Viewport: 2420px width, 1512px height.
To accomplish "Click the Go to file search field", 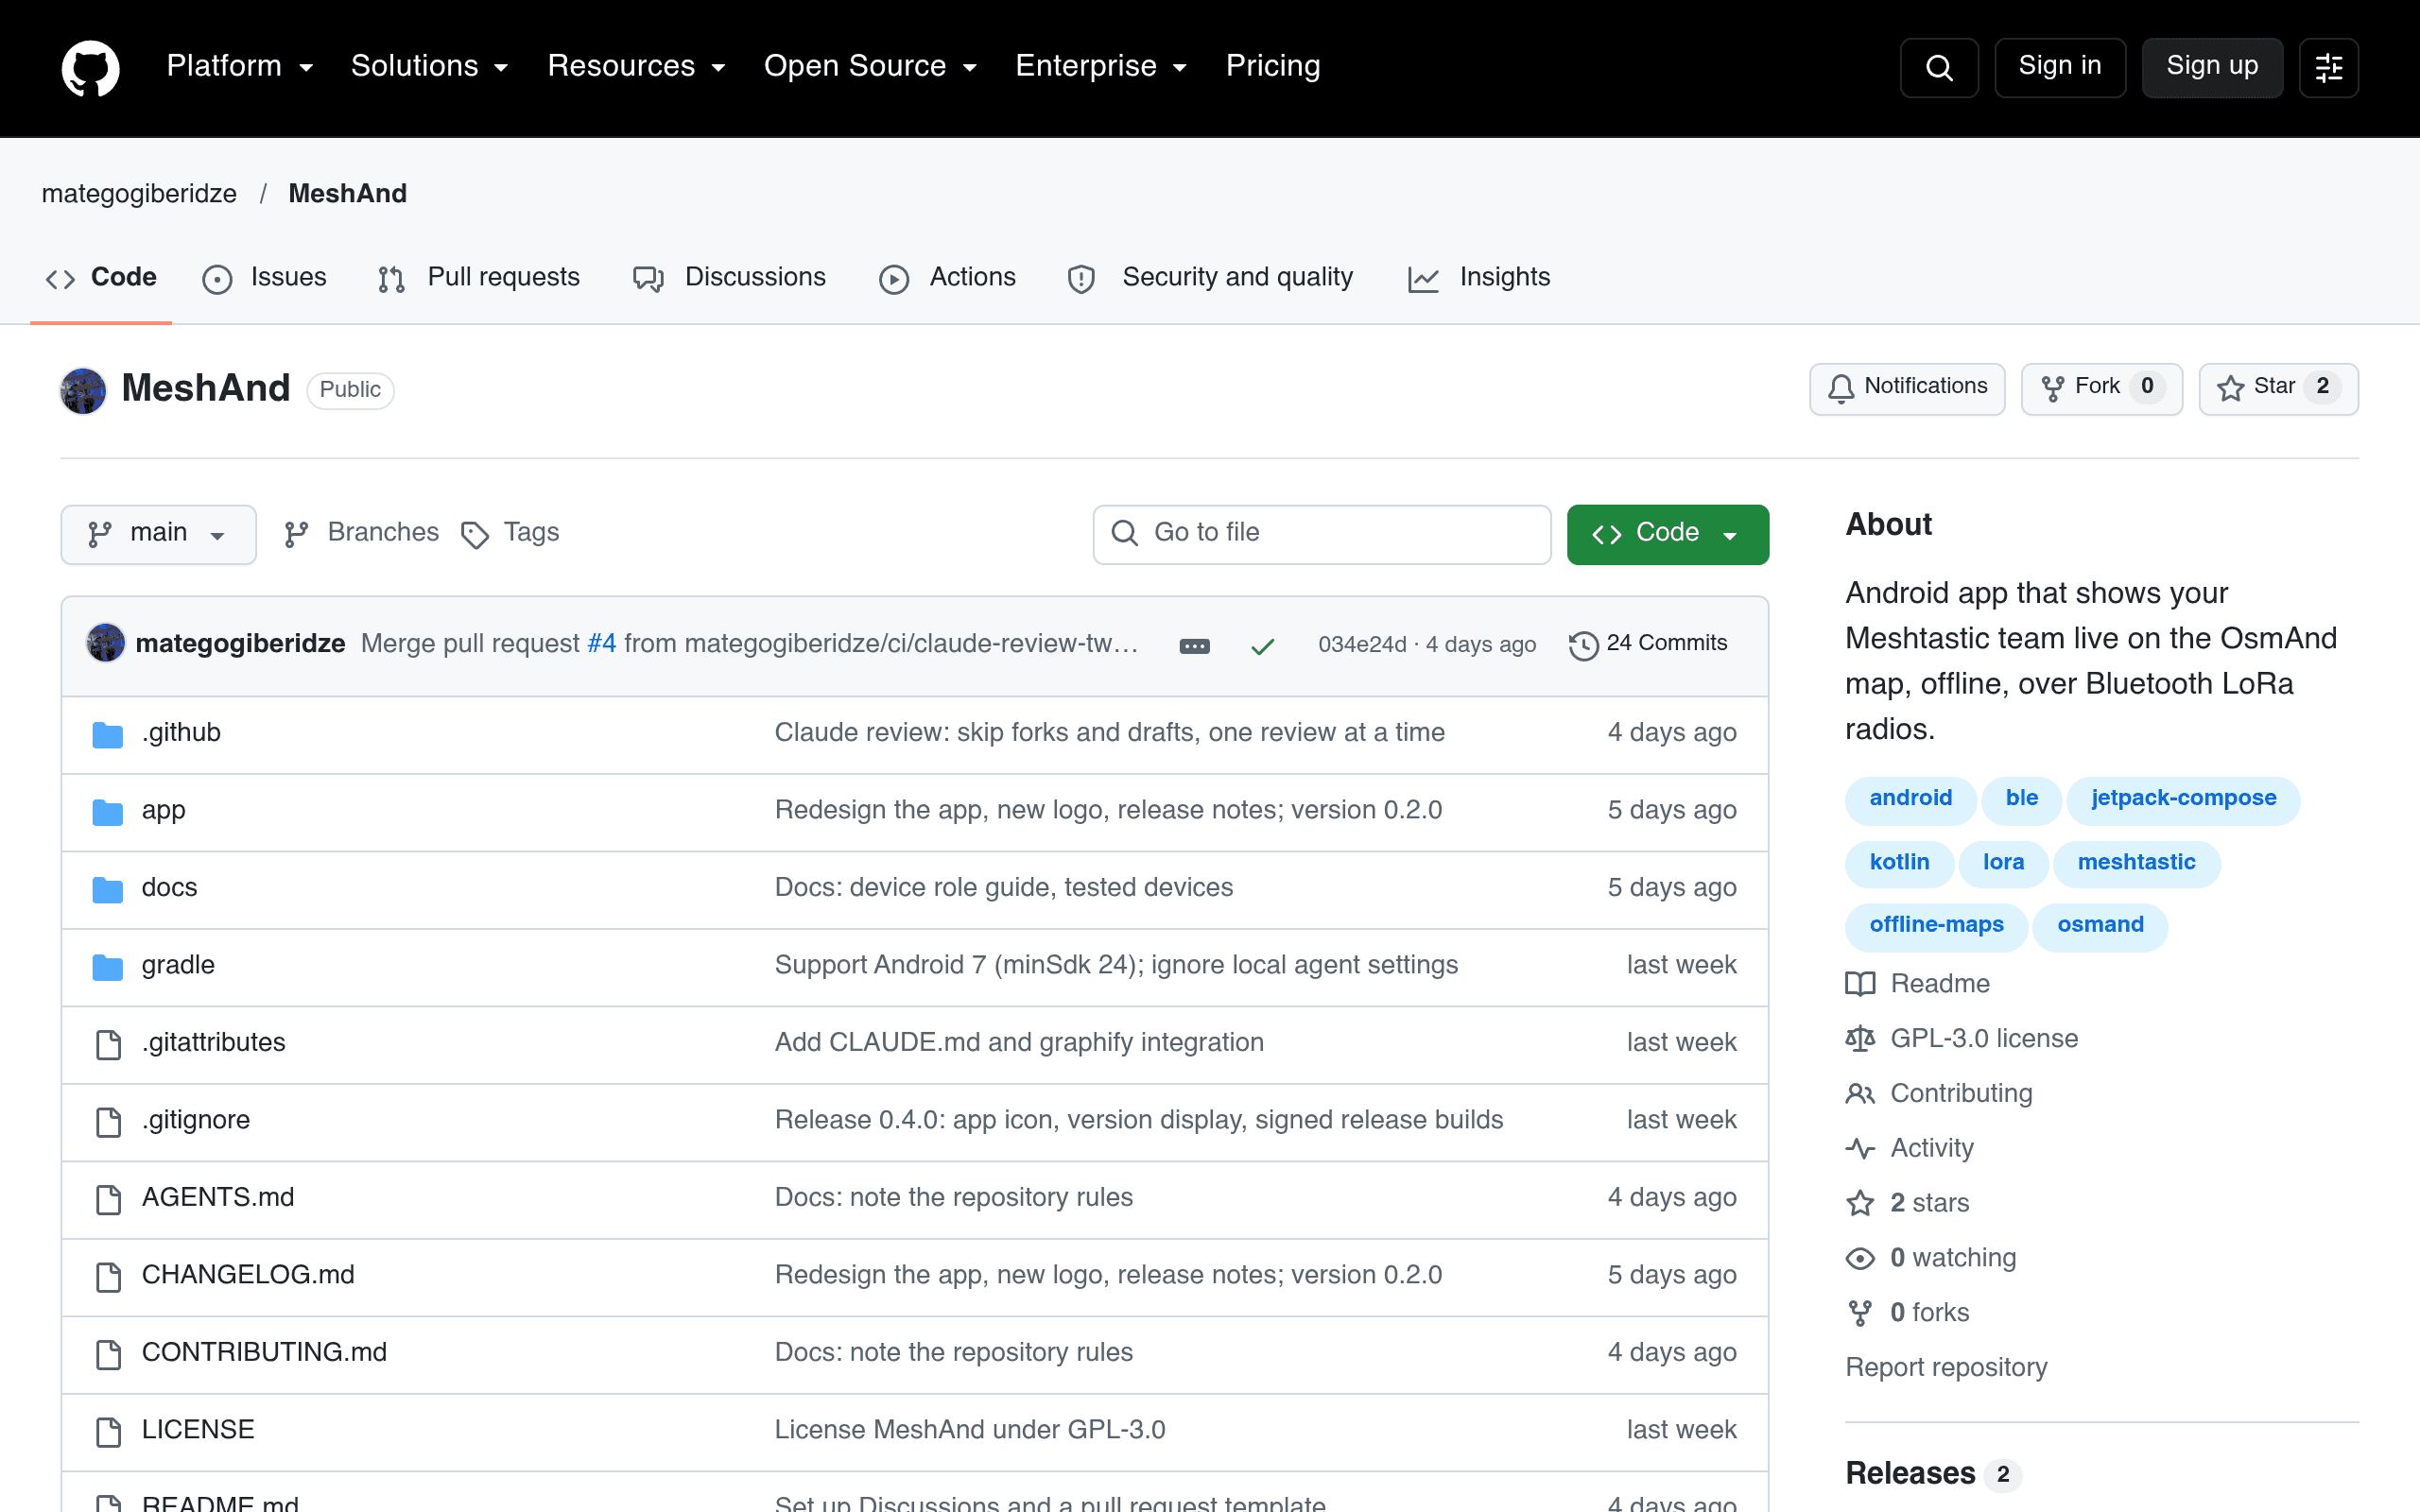I will click(1322, 534).
